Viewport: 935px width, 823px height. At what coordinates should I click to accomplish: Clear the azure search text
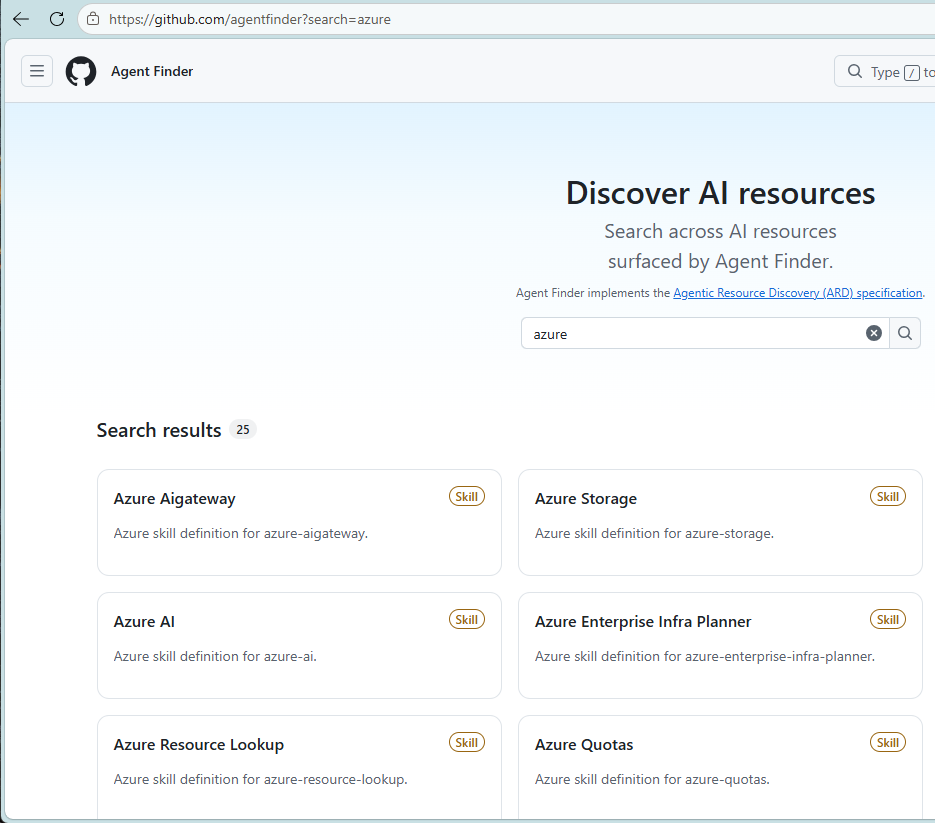tap(874, 333)
